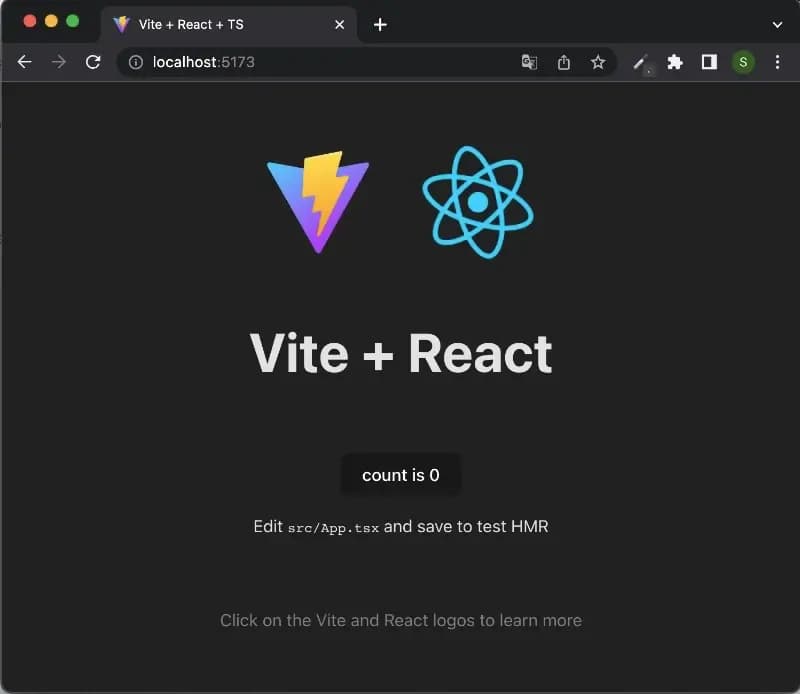Expand the tab search chevron
This screenshot has width=800, height=694.
coord(777,24)
